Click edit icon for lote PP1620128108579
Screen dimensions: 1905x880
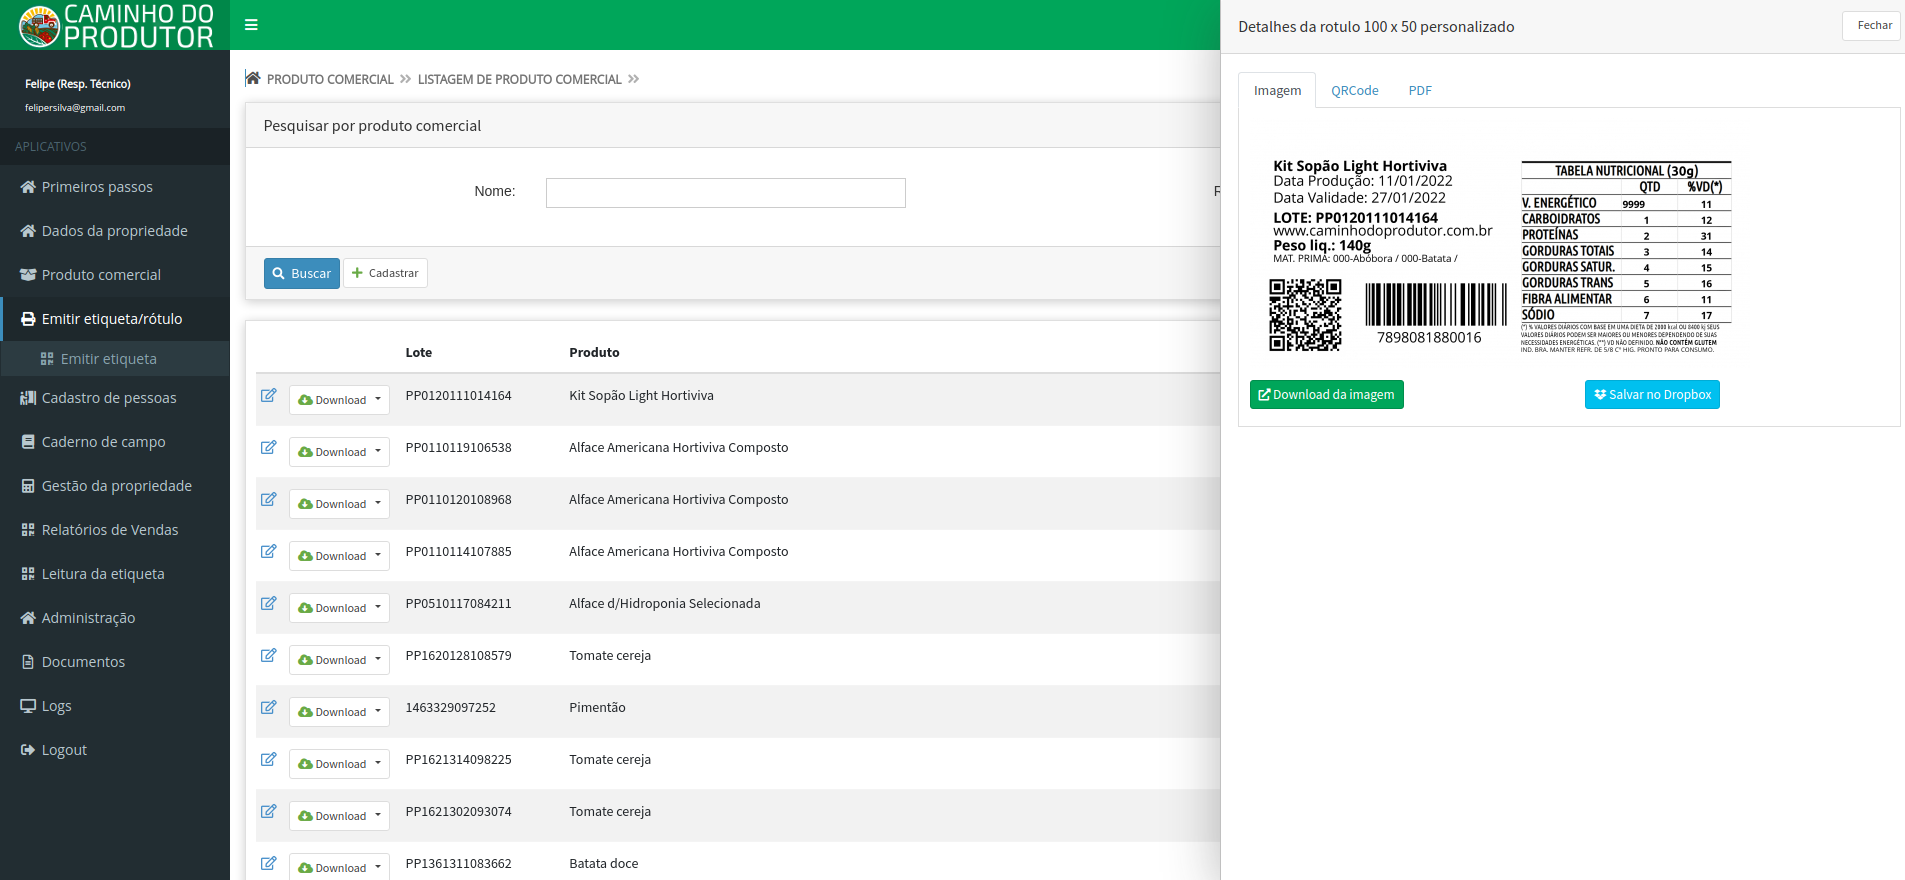[268, 656]
